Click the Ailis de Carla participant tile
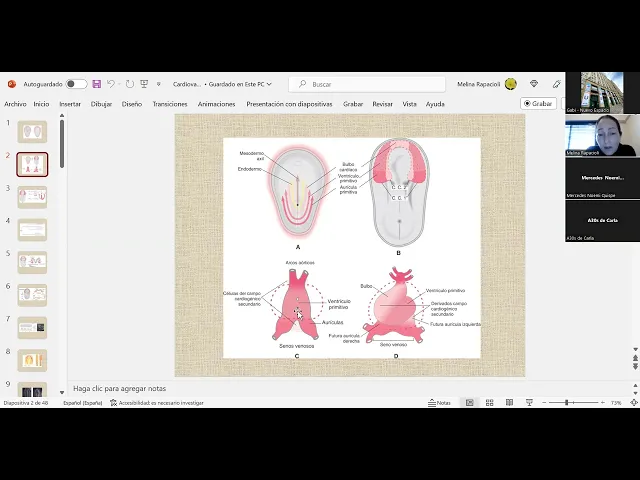 (x=602, y=221)
